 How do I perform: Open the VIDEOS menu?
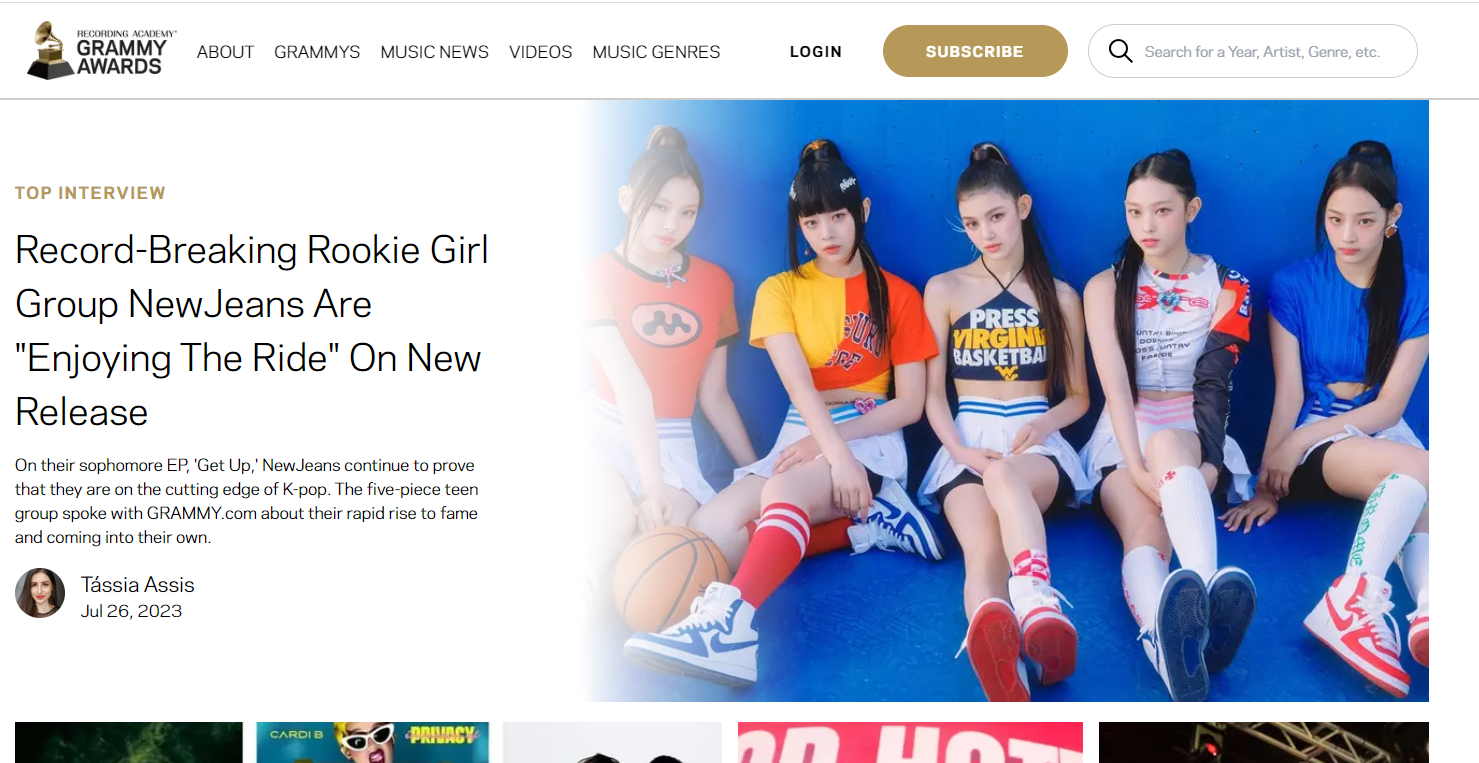pyautogui.click(x=540, y=52)
